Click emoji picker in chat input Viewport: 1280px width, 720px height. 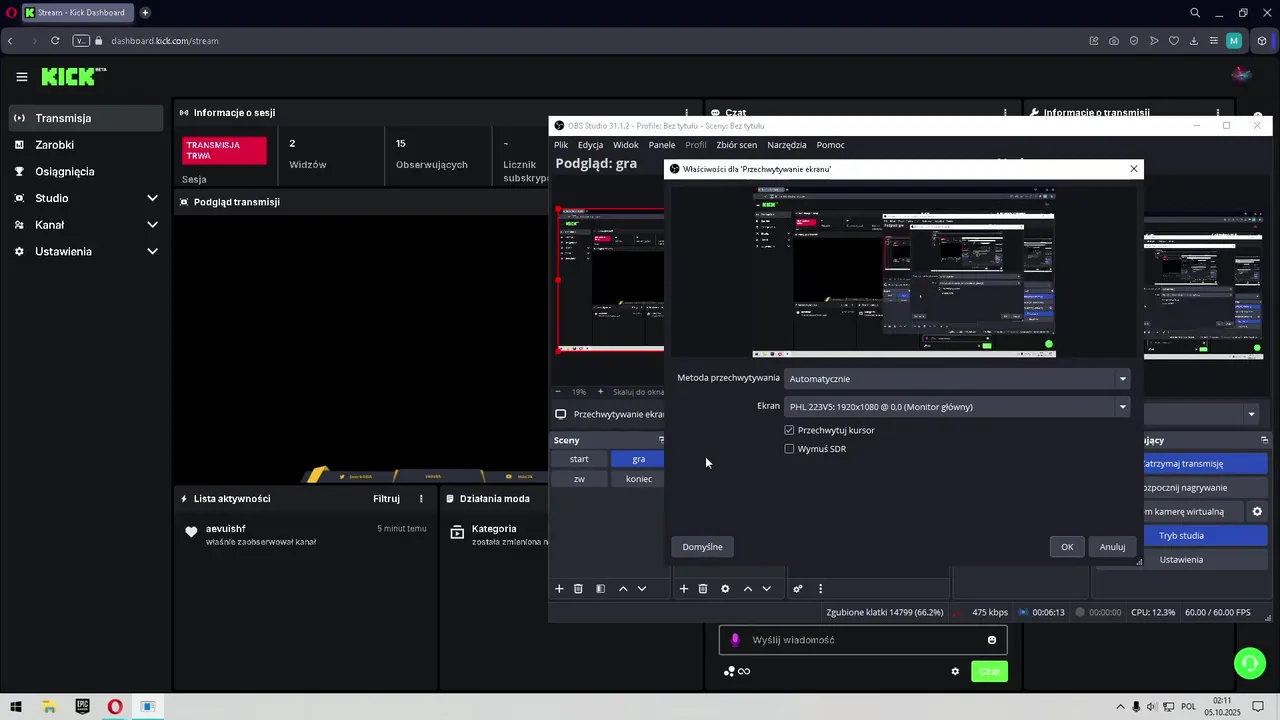point(992,640)
